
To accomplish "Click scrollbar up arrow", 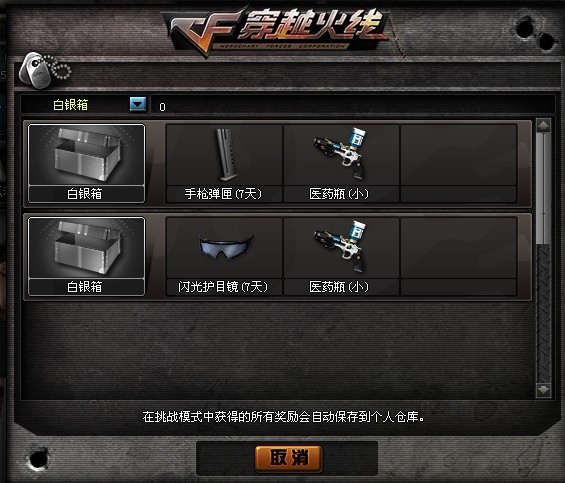I will [543, 125].
